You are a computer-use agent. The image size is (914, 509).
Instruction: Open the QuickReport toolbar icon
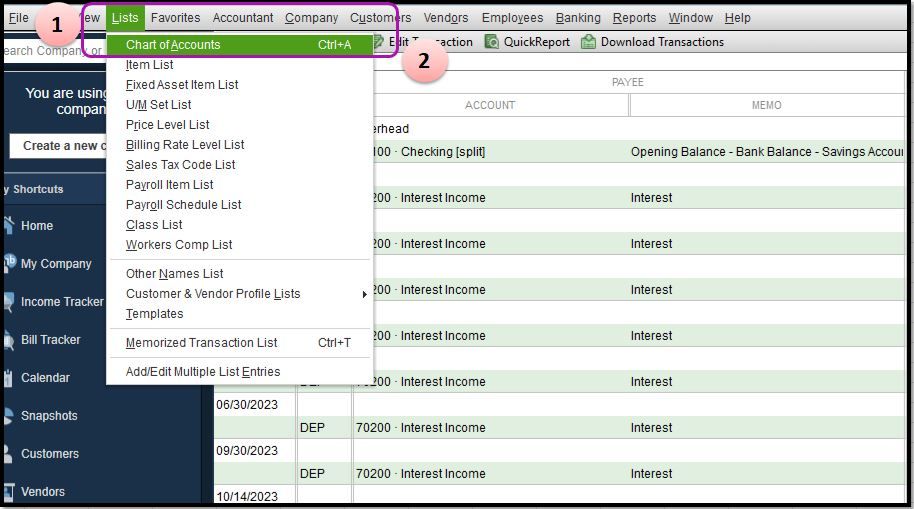pyautogui.click(x=492, y=41)
